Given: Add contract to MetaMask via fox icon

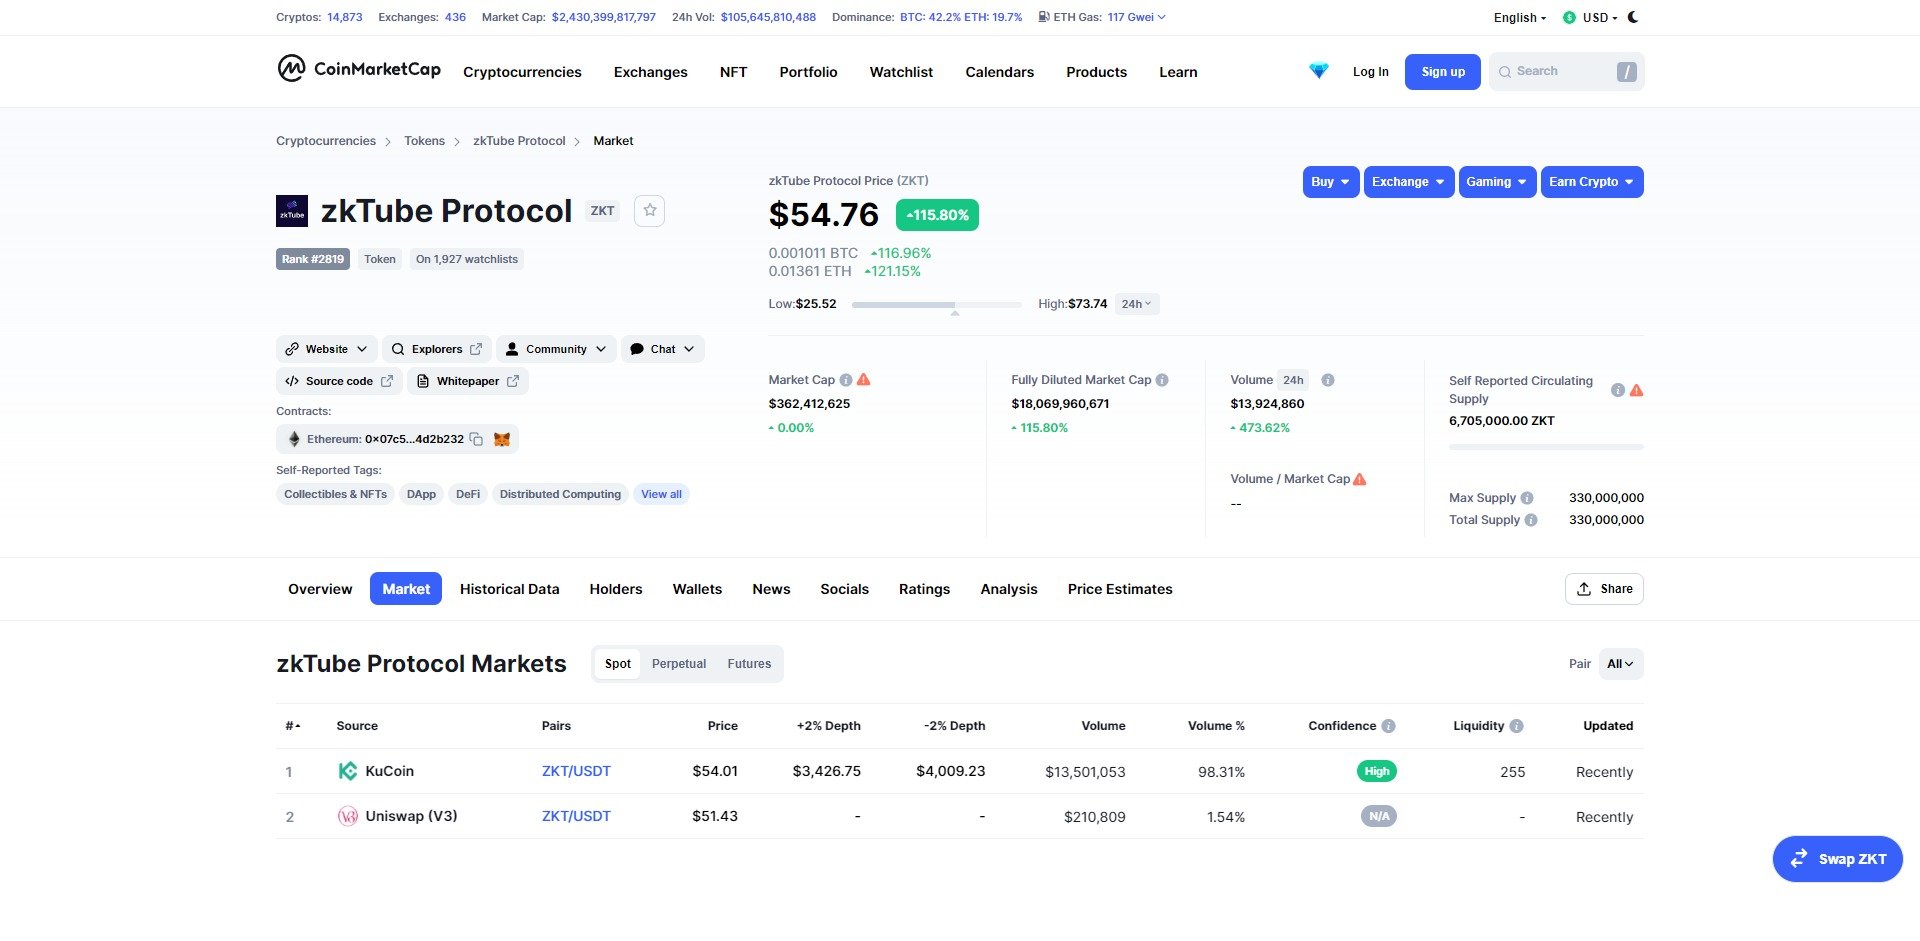Looking at the screenshot, I should pyautogui.click(x=501, y=439).
